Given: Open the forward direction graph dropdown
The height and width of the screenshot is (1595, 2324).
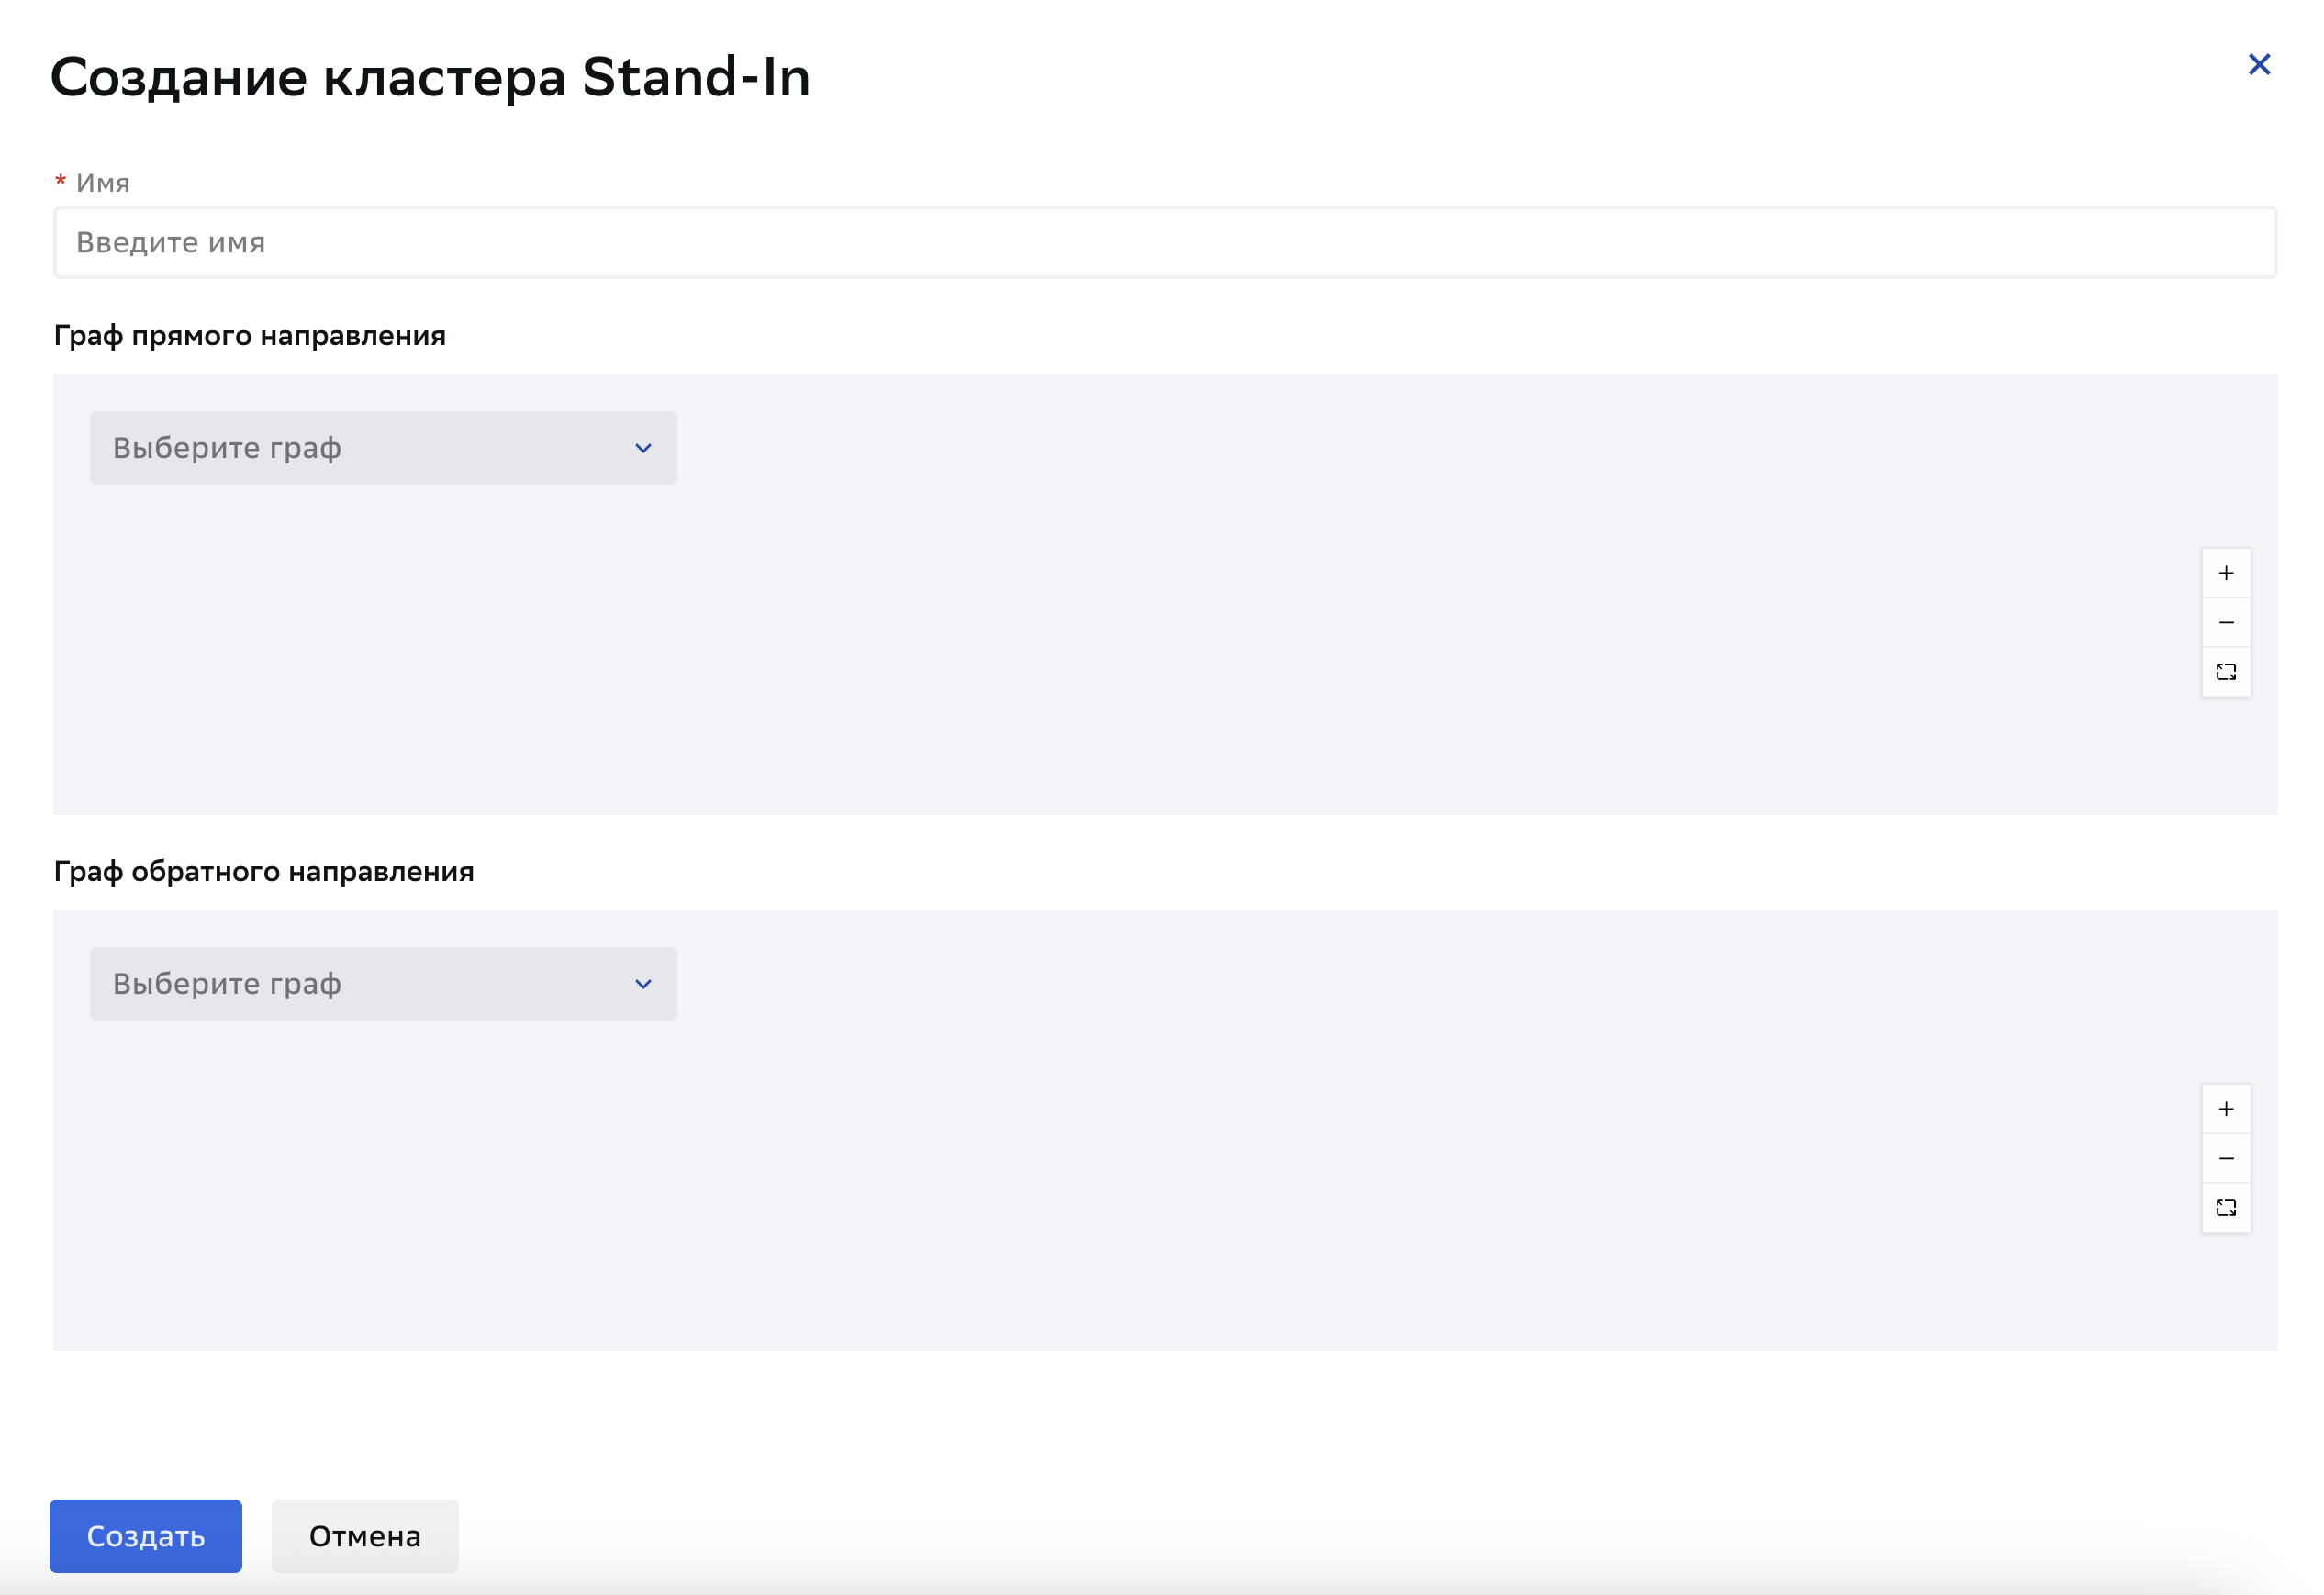Looking at the screenshot, I should click(x=383, y=448).
